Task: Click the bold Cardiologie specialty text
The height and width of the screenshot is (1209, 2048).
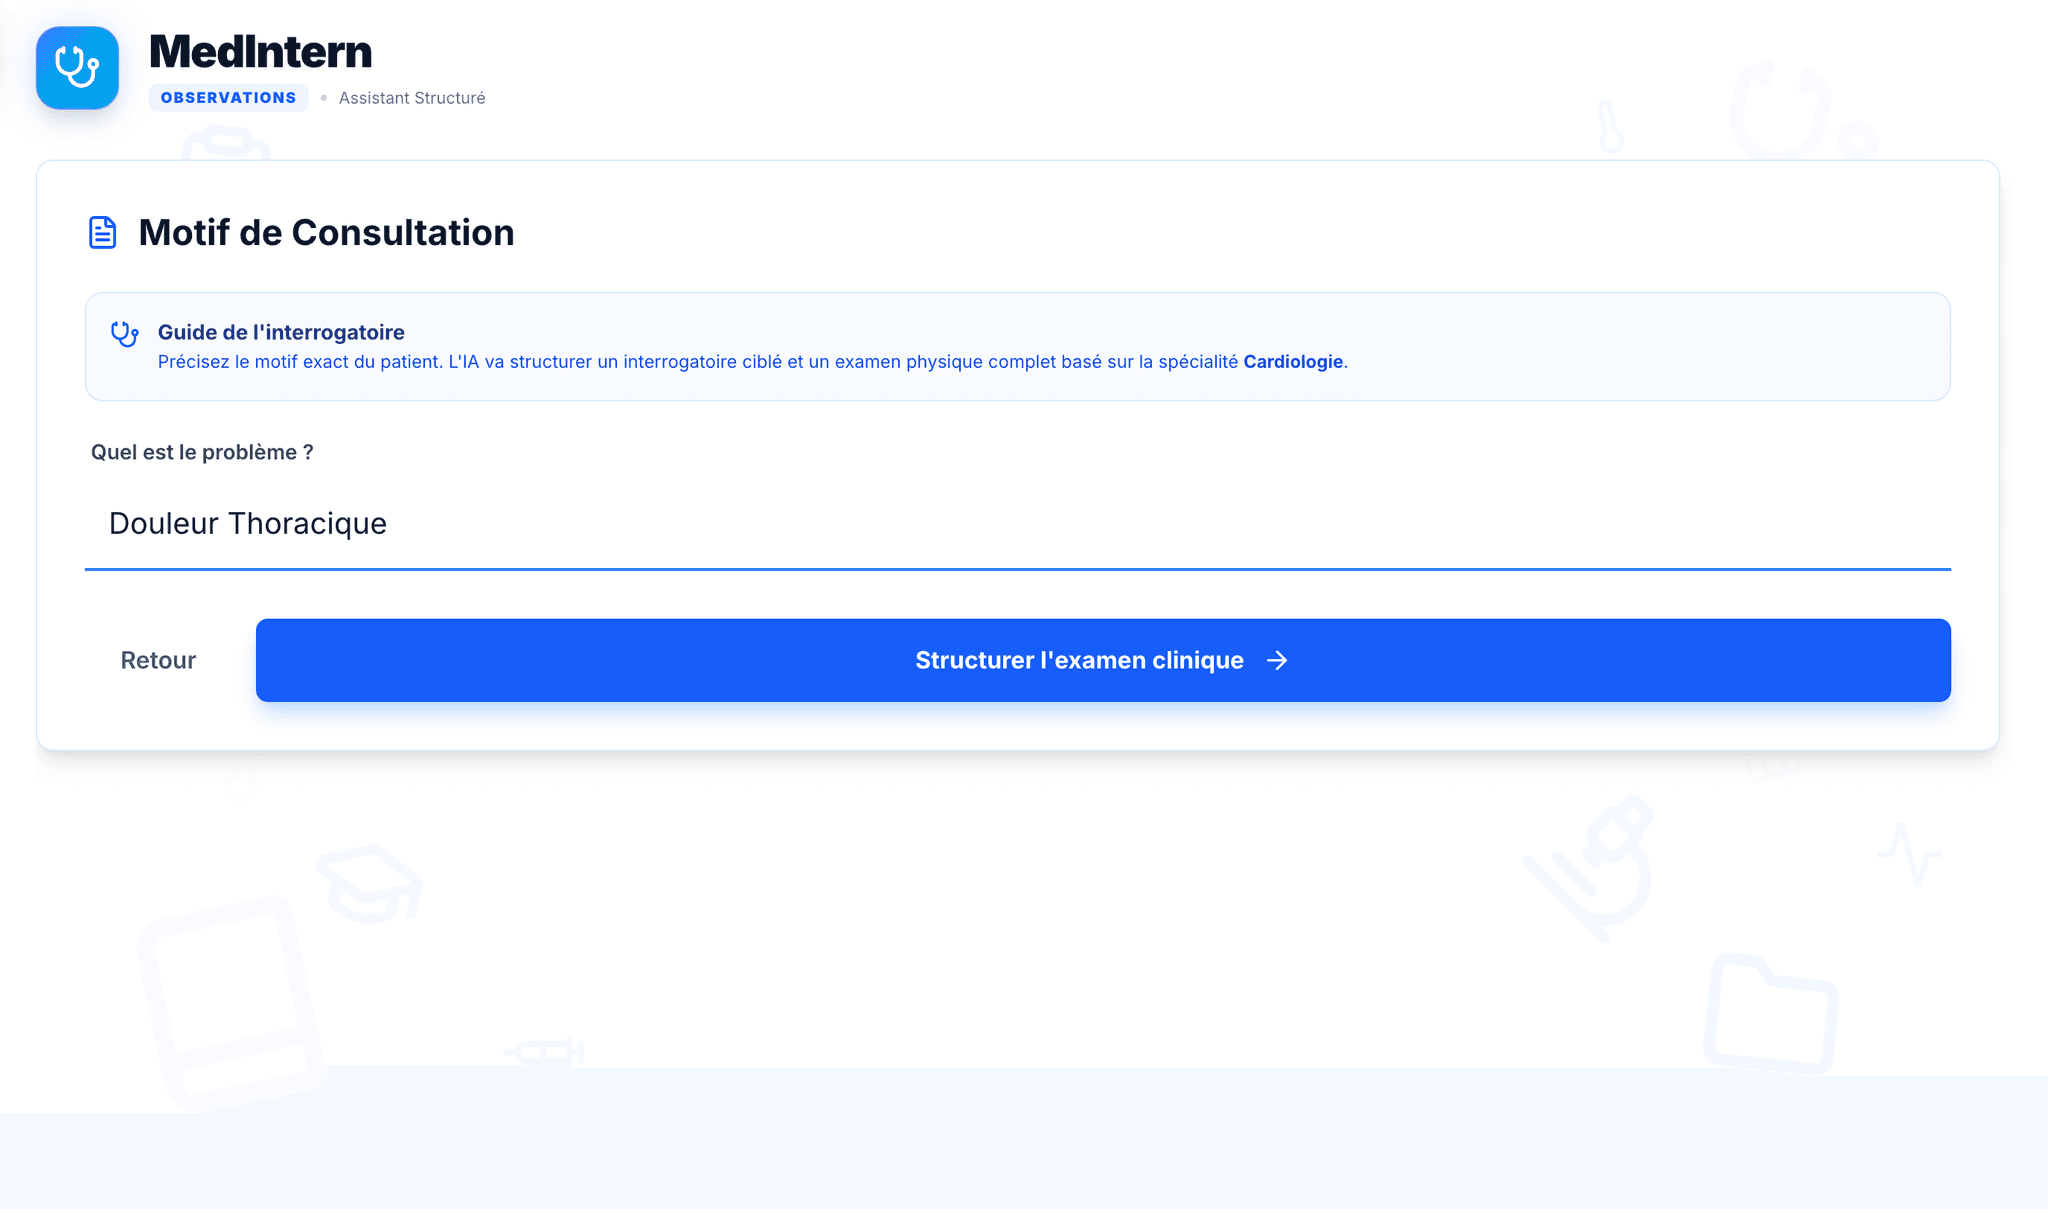Action: coord(1292,362)
